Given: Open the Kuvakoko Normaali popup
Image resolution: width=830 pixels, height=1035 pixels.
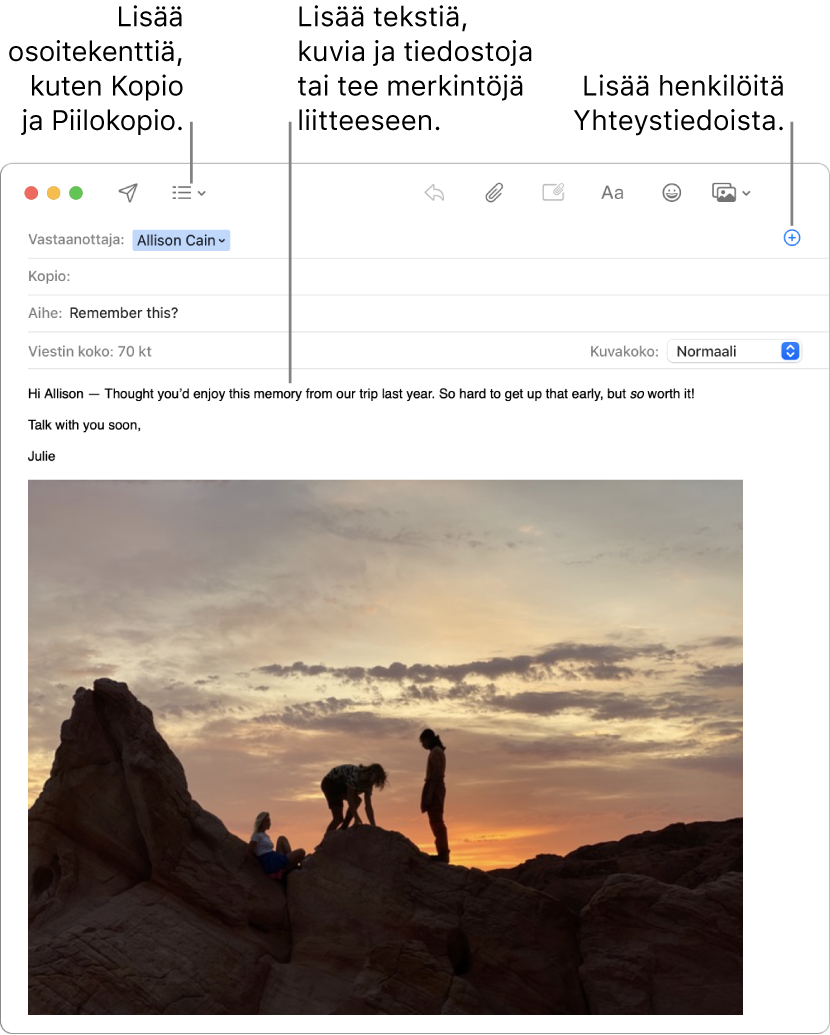Looking at the screenshot, I should [x=734, y=351].
